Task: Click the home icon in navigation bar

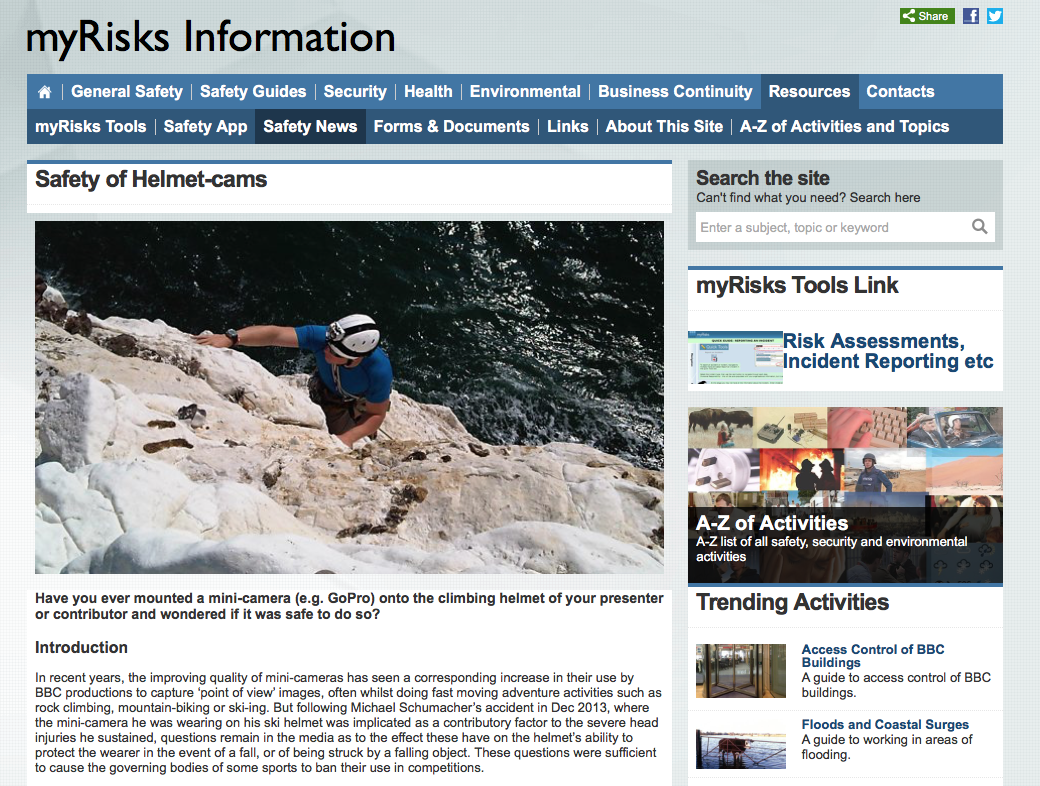Action: pos(44,92)
